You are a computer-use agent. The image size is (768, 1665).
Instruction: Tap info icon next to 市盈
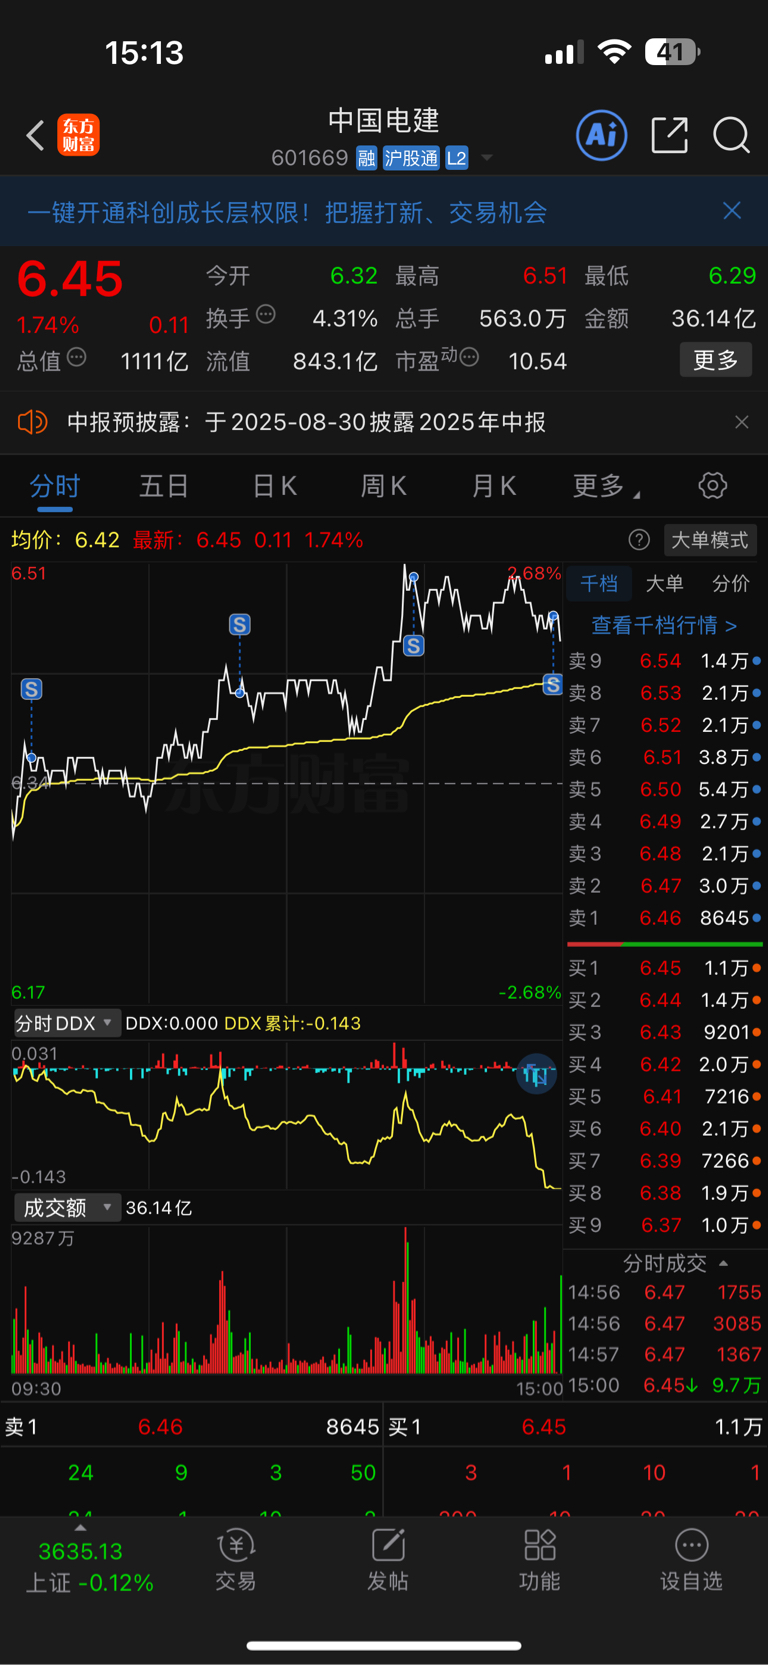pyautogui.click(x=469, y=358)
